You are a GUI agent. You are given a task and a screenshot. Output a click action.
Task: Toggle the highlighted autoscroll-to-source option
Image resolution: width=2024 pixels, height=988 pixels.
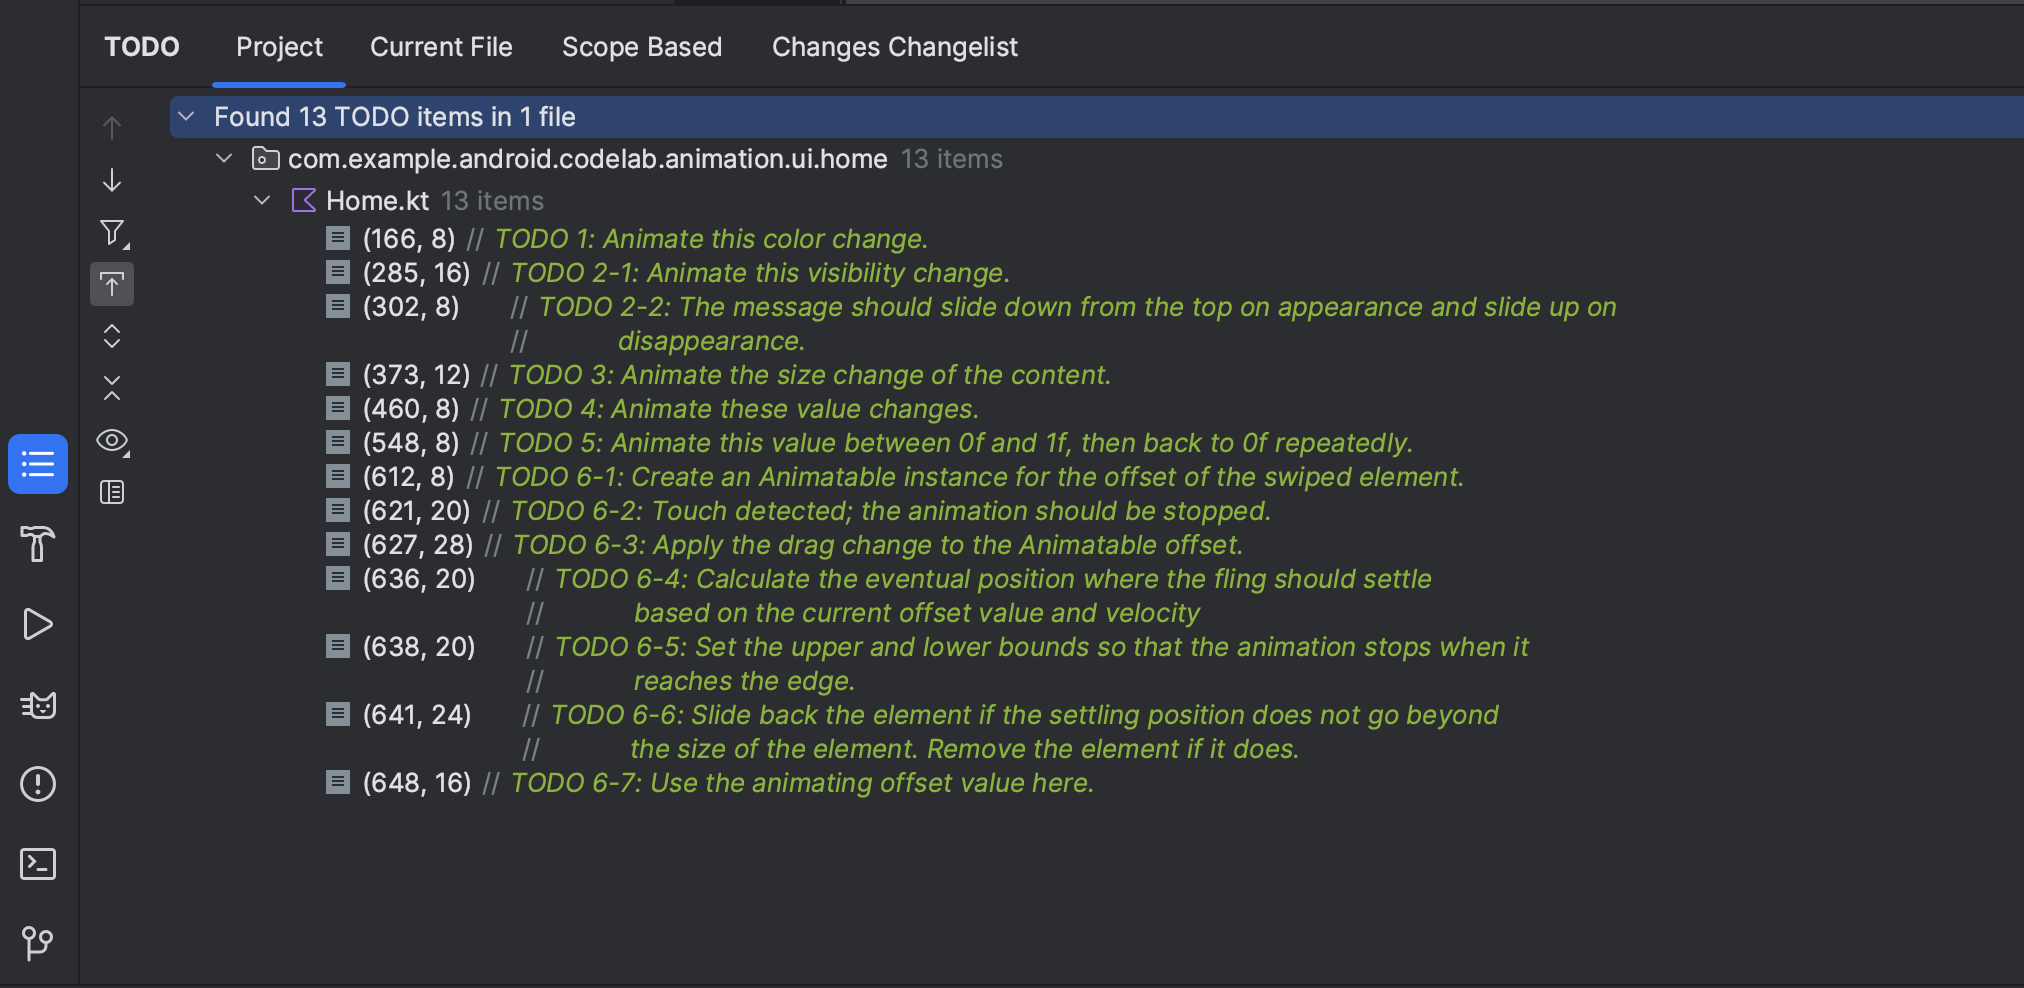click(112, 284)
